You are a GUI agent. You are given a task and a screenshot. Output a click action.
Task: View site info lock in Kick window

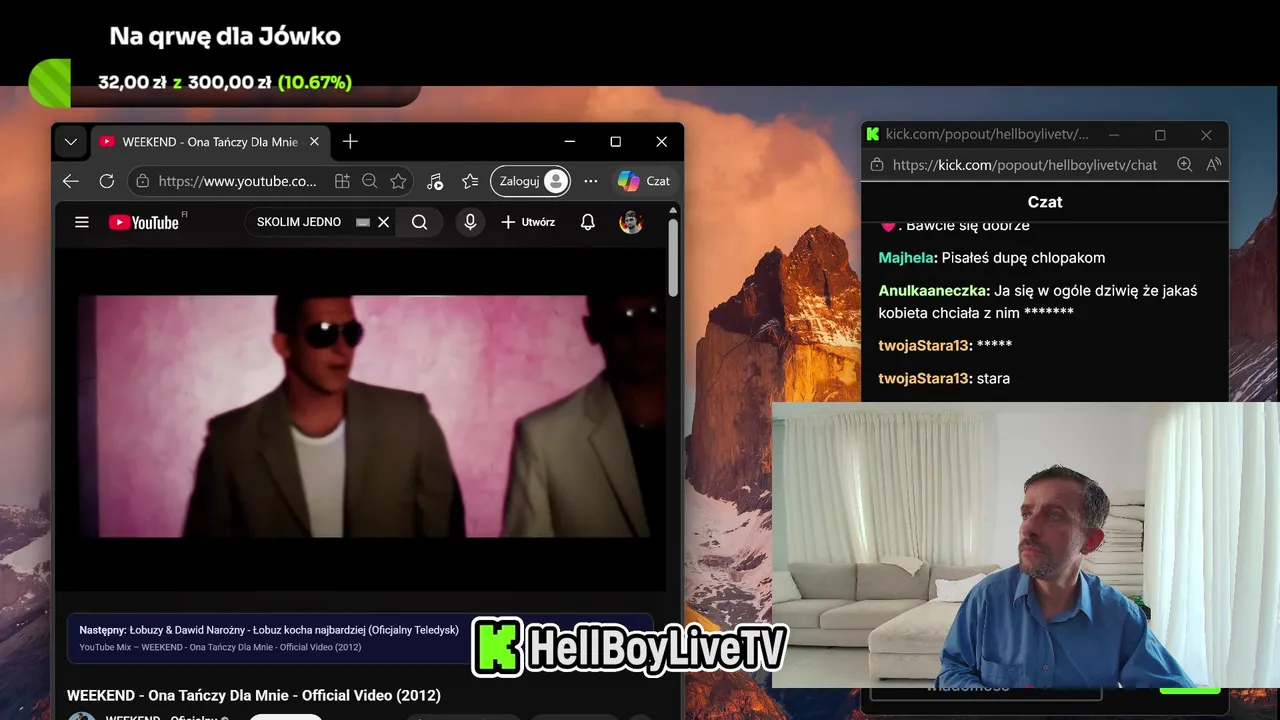(x=877, y=165)
